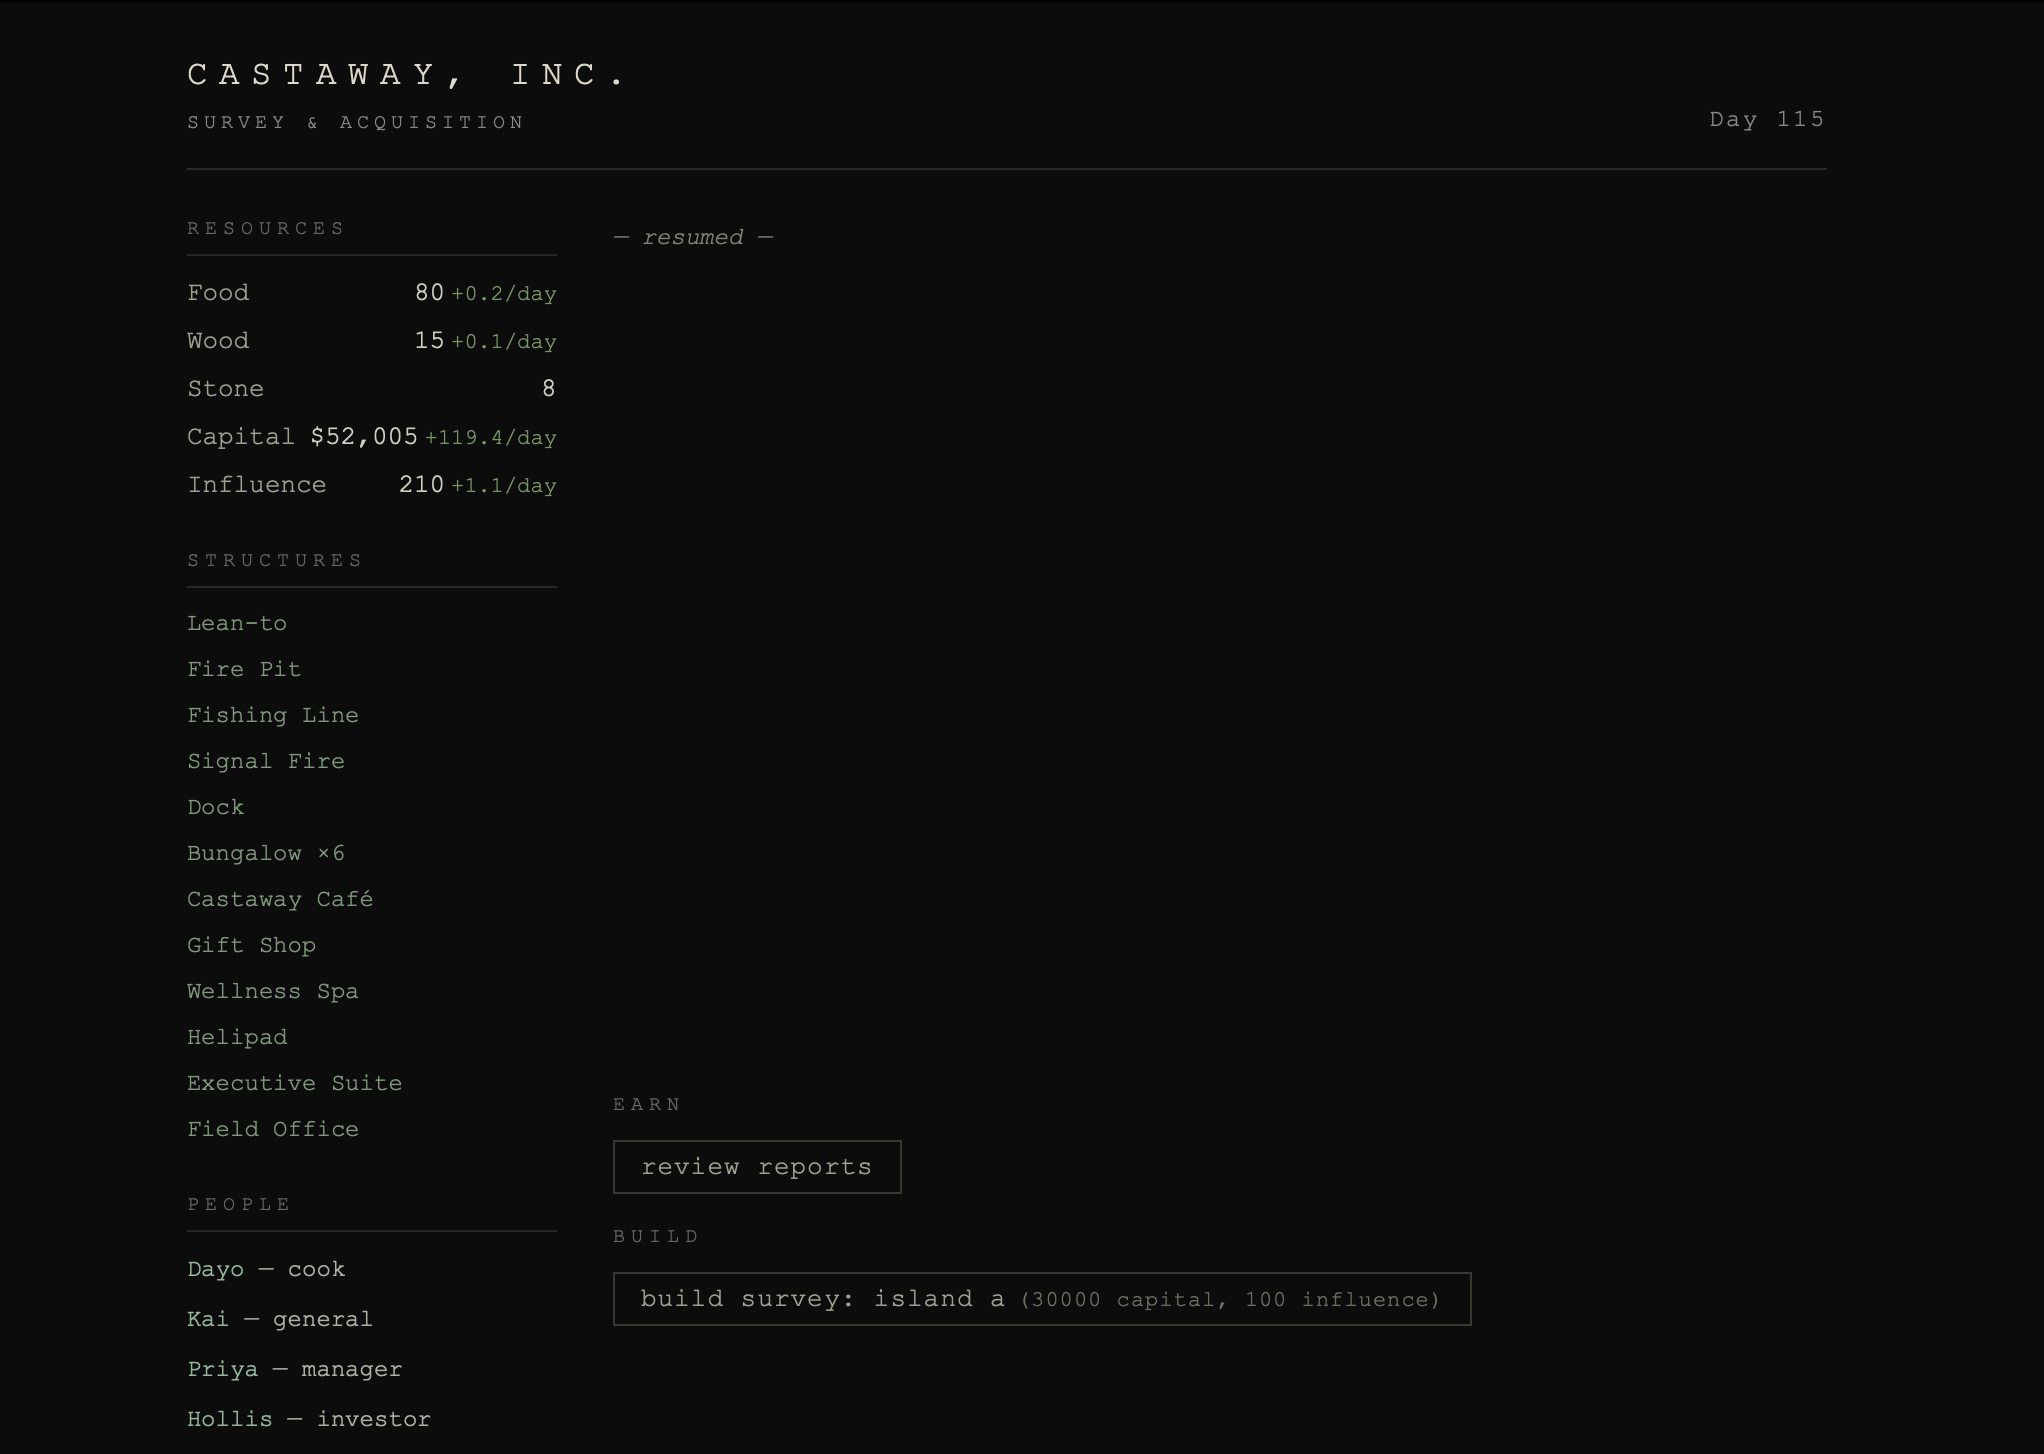Screen dimensions: 2044x1454
Task: Click the Helipad structure
Action: (237, 1038)
